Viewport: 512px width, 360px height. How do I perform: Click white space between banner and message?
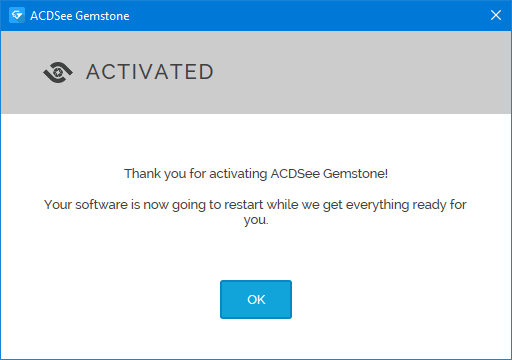(256, 140)
